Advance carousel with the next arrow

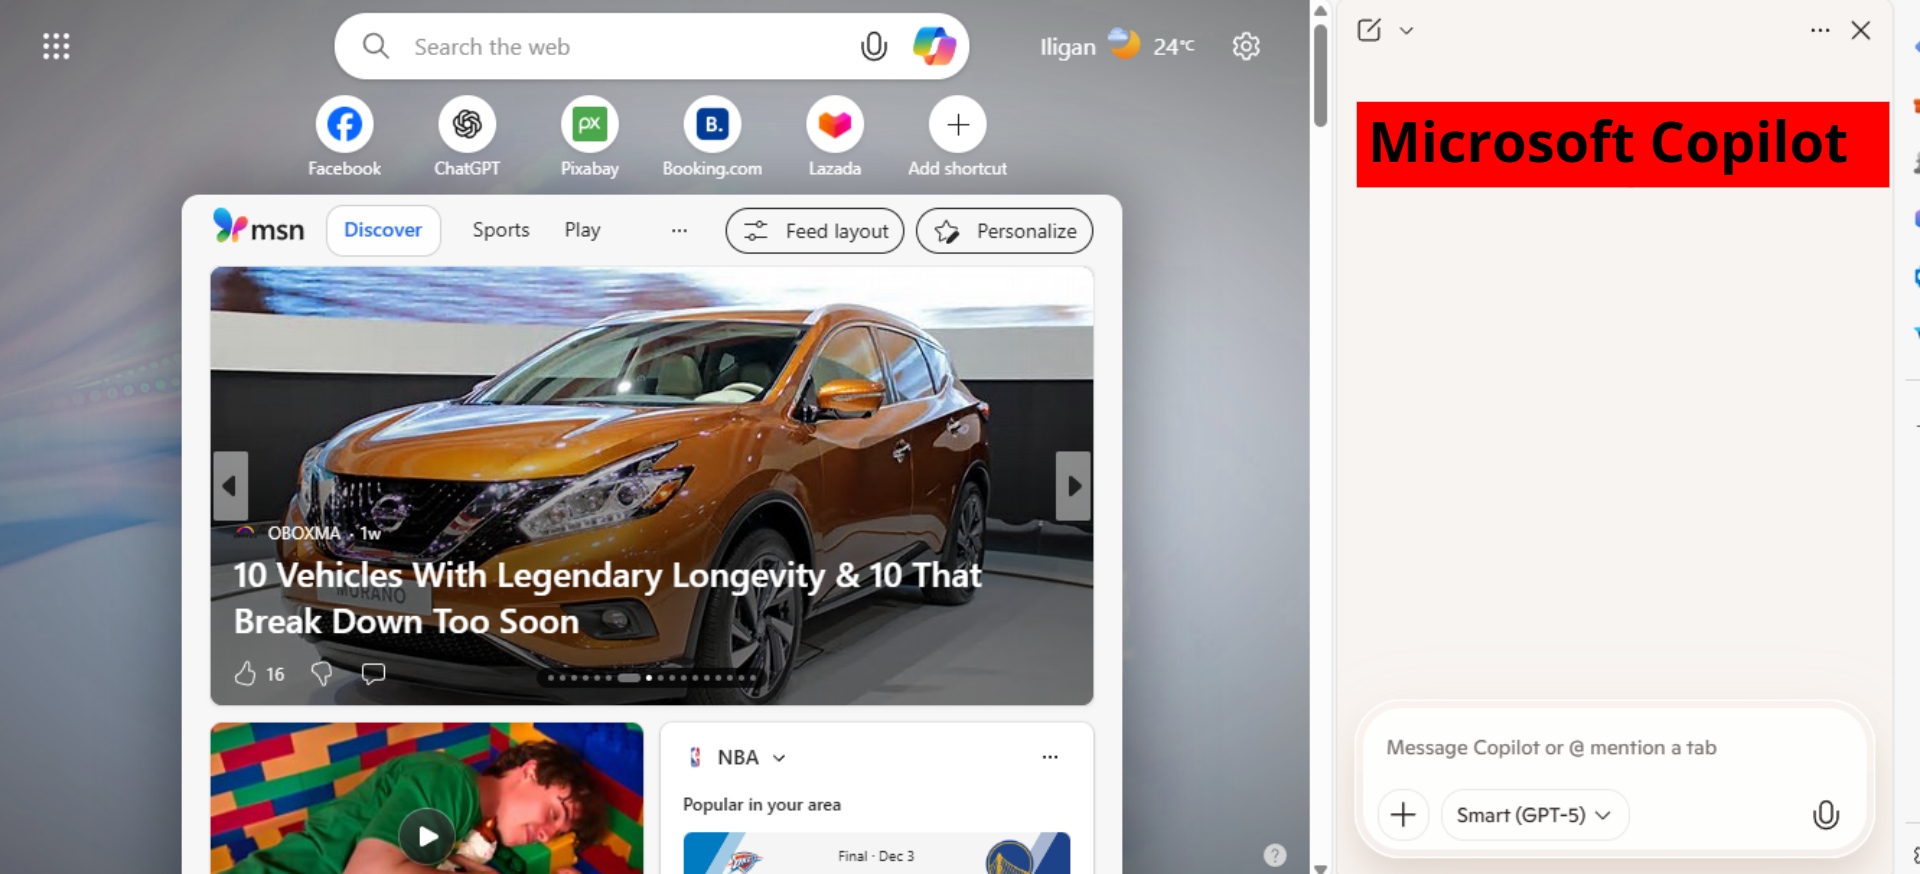(x=1073, y=486)
